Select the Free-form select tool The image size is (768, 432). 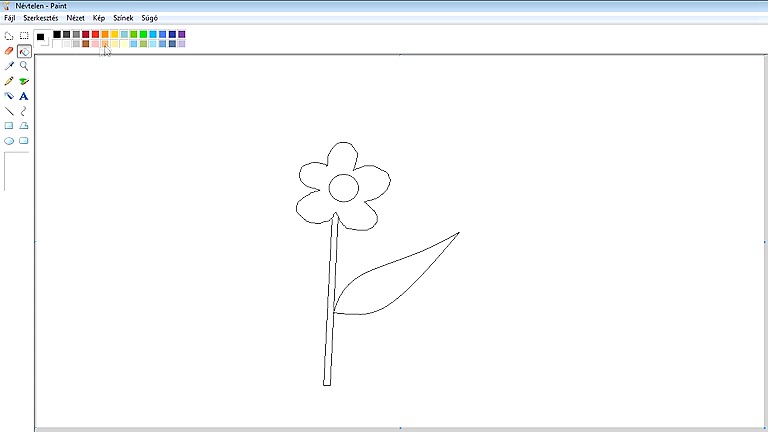(9, 36)
